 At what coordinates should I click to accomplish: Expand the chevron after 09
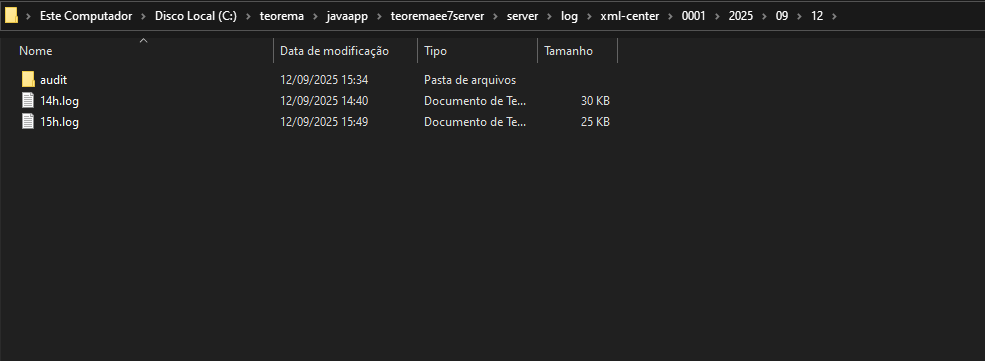[800, 16]
